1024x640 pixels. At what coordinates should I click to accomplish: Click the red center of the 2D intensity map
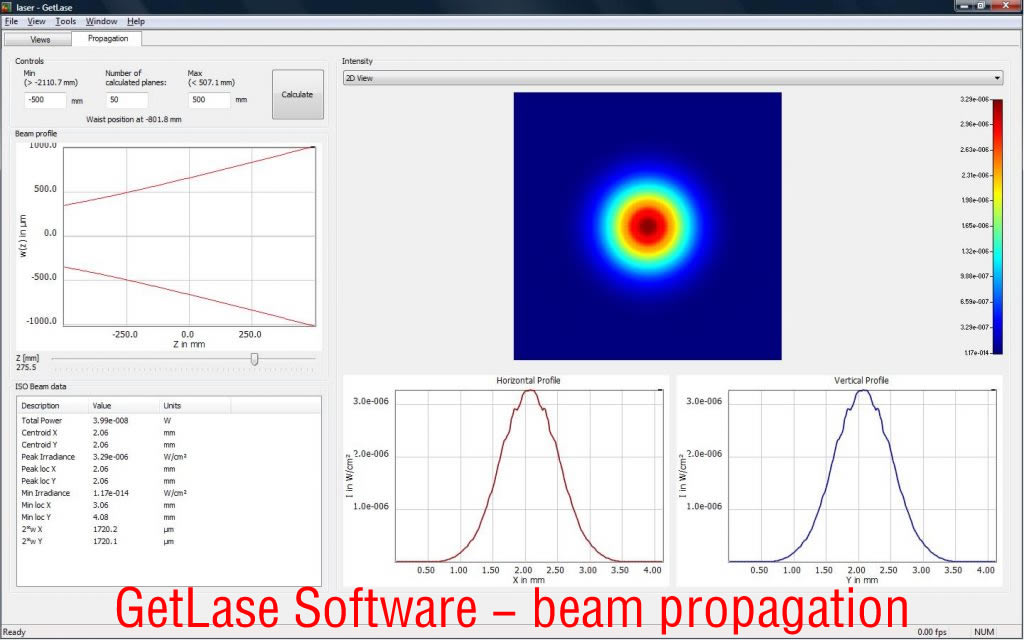click(647, 226)
